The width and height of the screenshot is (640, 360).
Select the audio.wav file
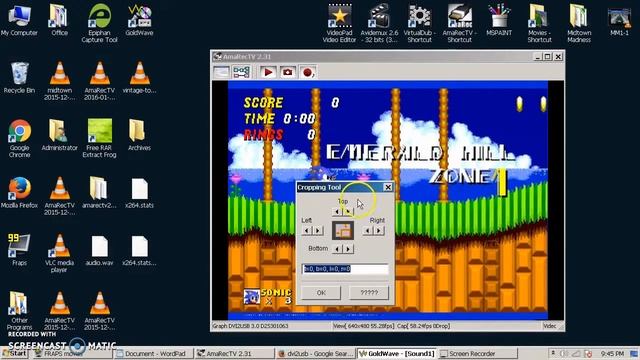[99, 250]
